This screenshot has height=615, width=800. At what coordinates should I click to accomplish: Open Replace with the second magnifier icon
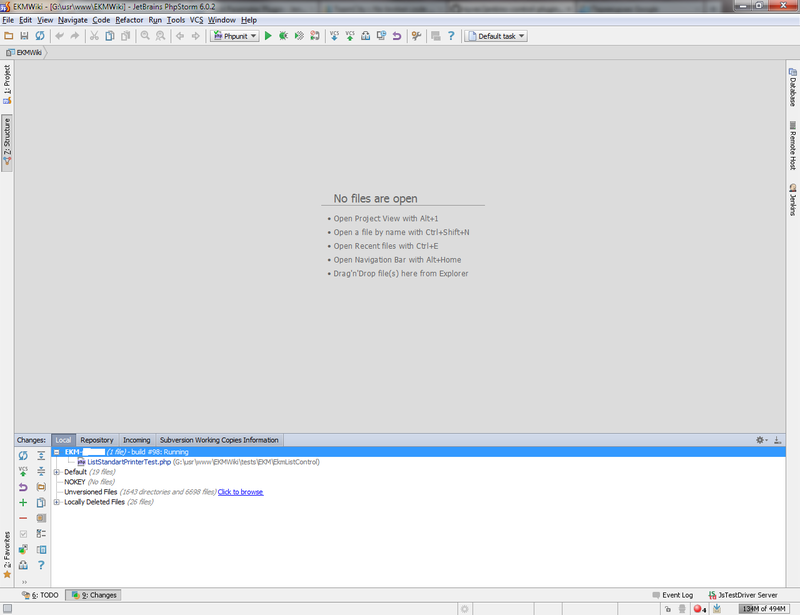click(x=161, y=36)
